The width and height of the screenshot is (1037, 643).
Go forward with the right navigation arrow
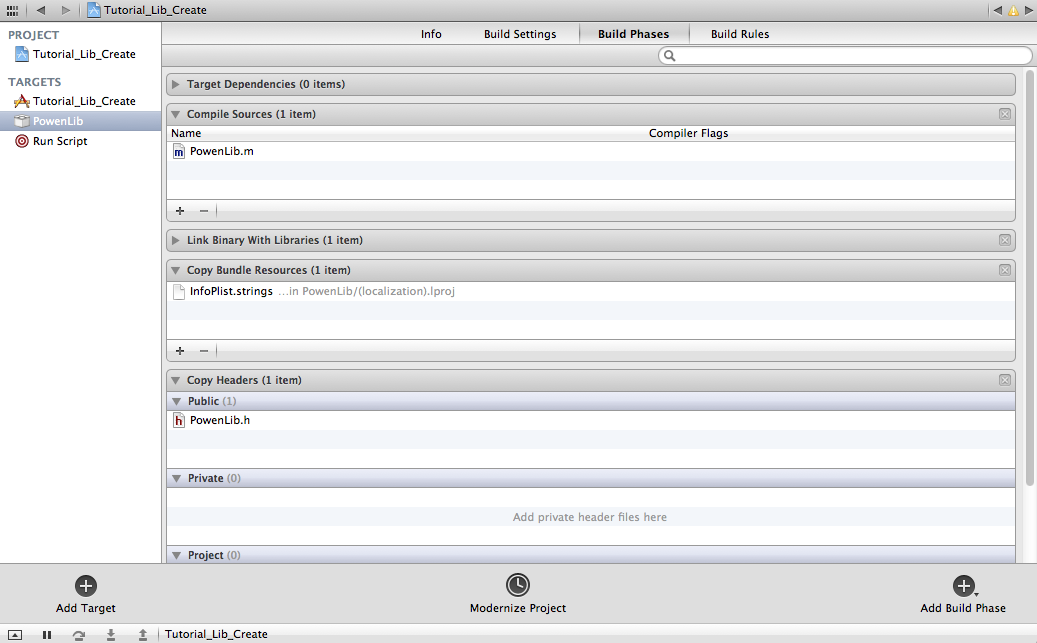tap(65, 10)
